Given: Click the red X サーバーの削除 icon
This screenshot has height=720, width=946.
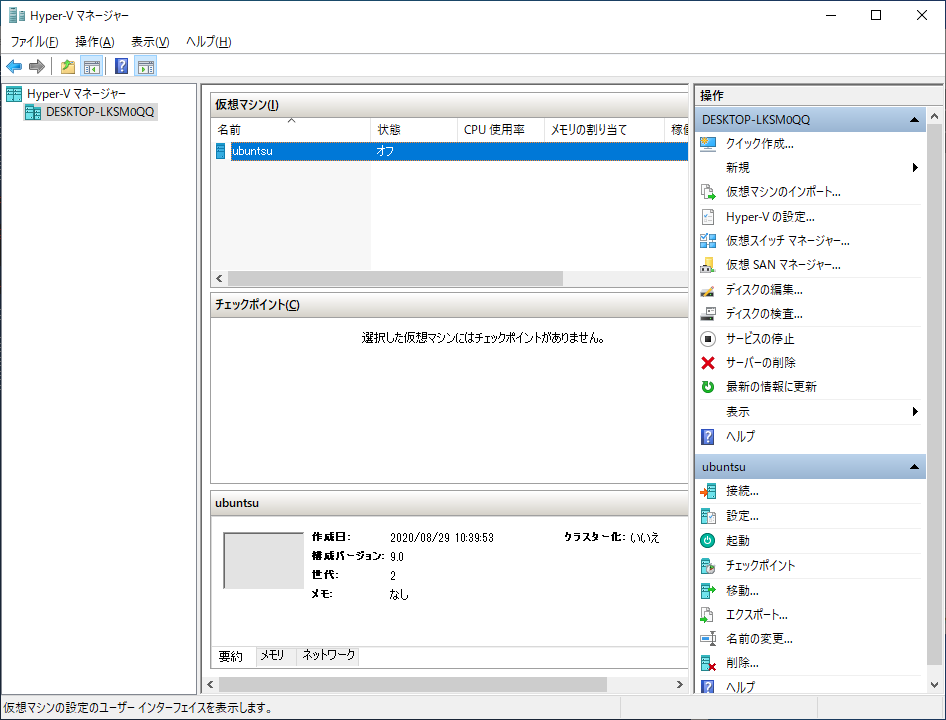Looking at the screenshot, I should pyautogui.click(x=708, y=363).
